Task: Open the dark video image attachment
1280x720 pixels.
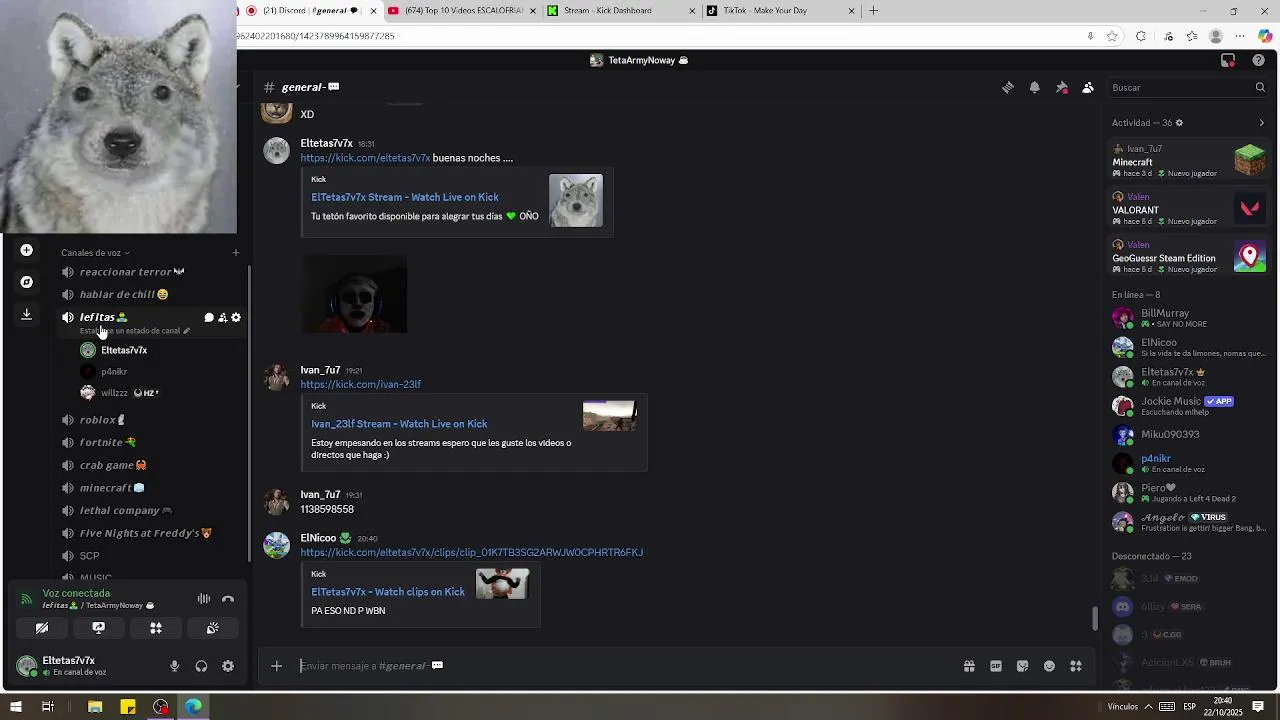Action: pos(354,294)
